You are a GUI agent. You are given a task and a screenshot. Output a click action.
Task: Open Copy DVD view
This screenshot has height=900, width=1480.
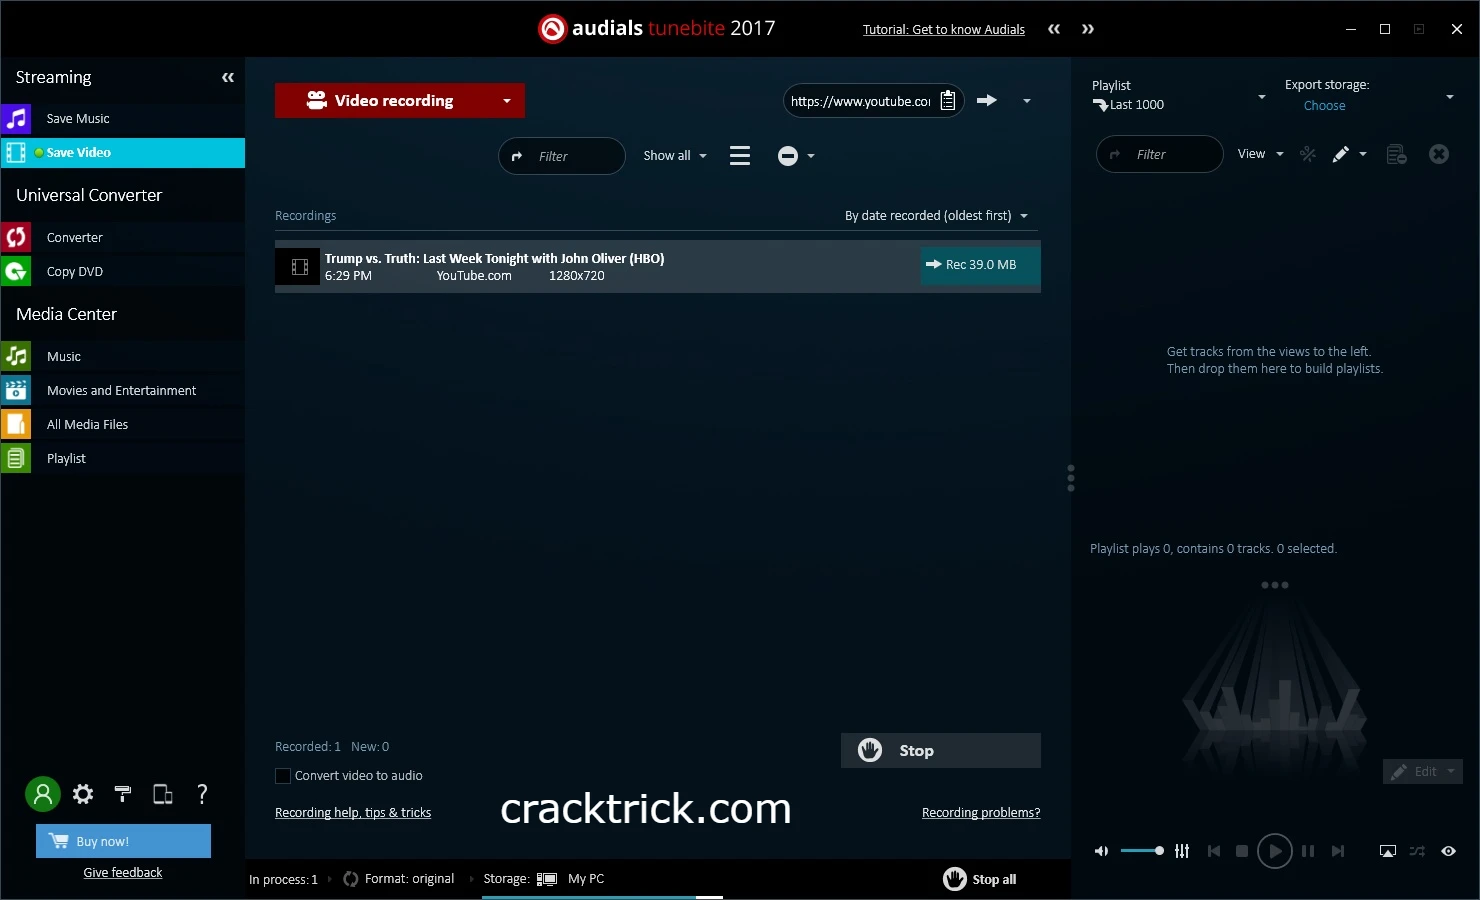[x=122, y=271]
